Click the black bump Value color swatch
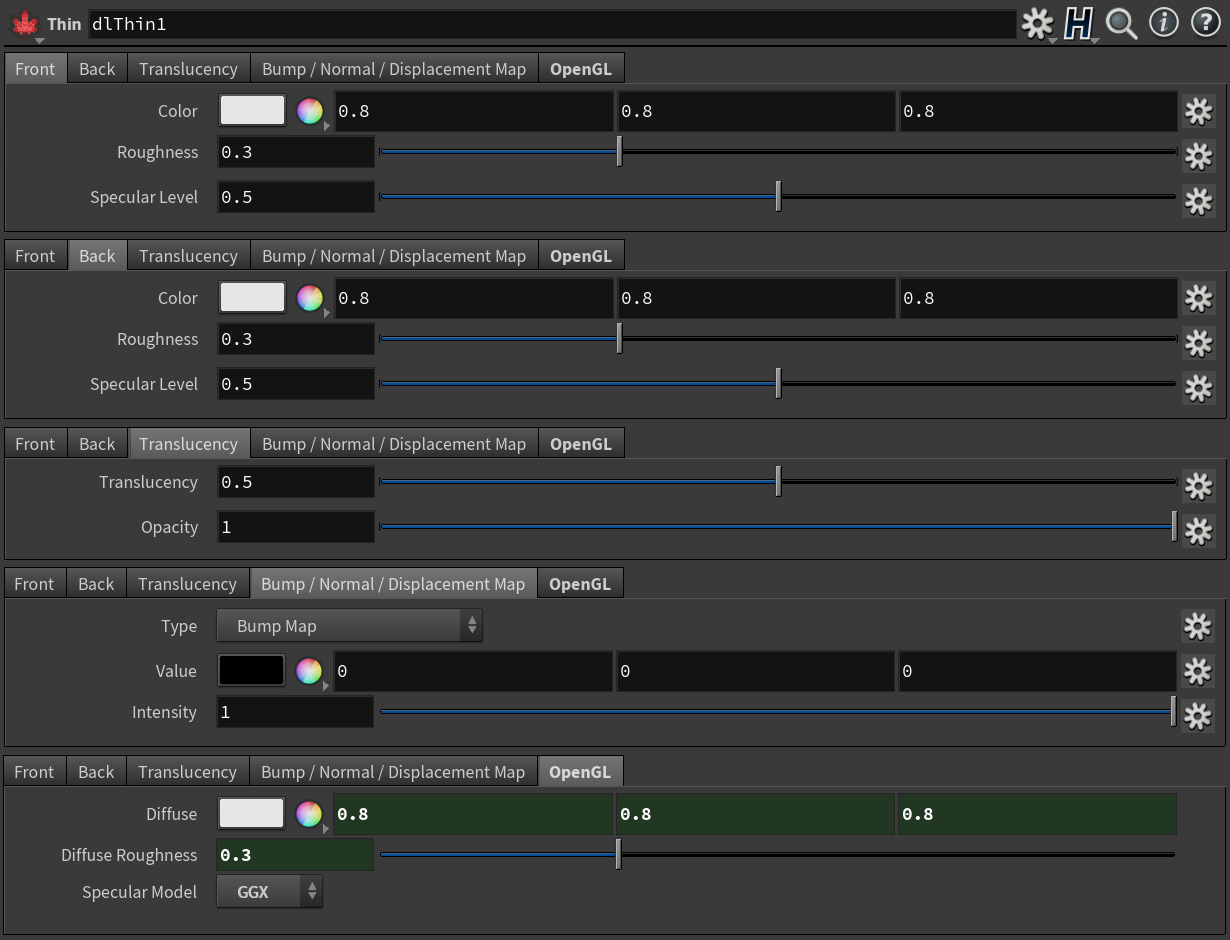Image resolution: width=1230 pixels, height=940 pixels. point(252,671)
